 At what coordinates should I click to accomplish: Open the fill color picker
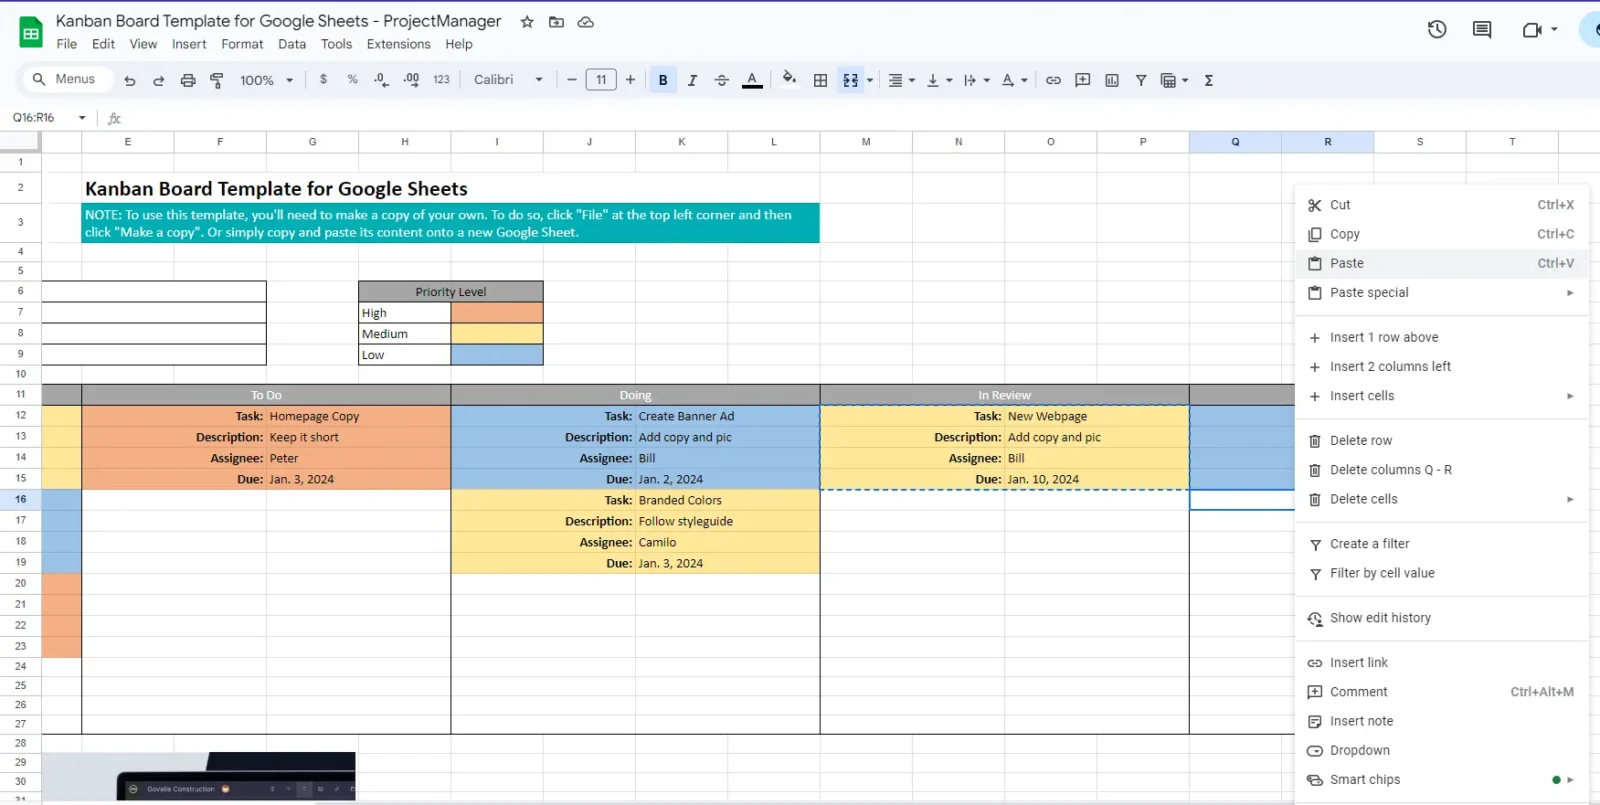(789, 79)
